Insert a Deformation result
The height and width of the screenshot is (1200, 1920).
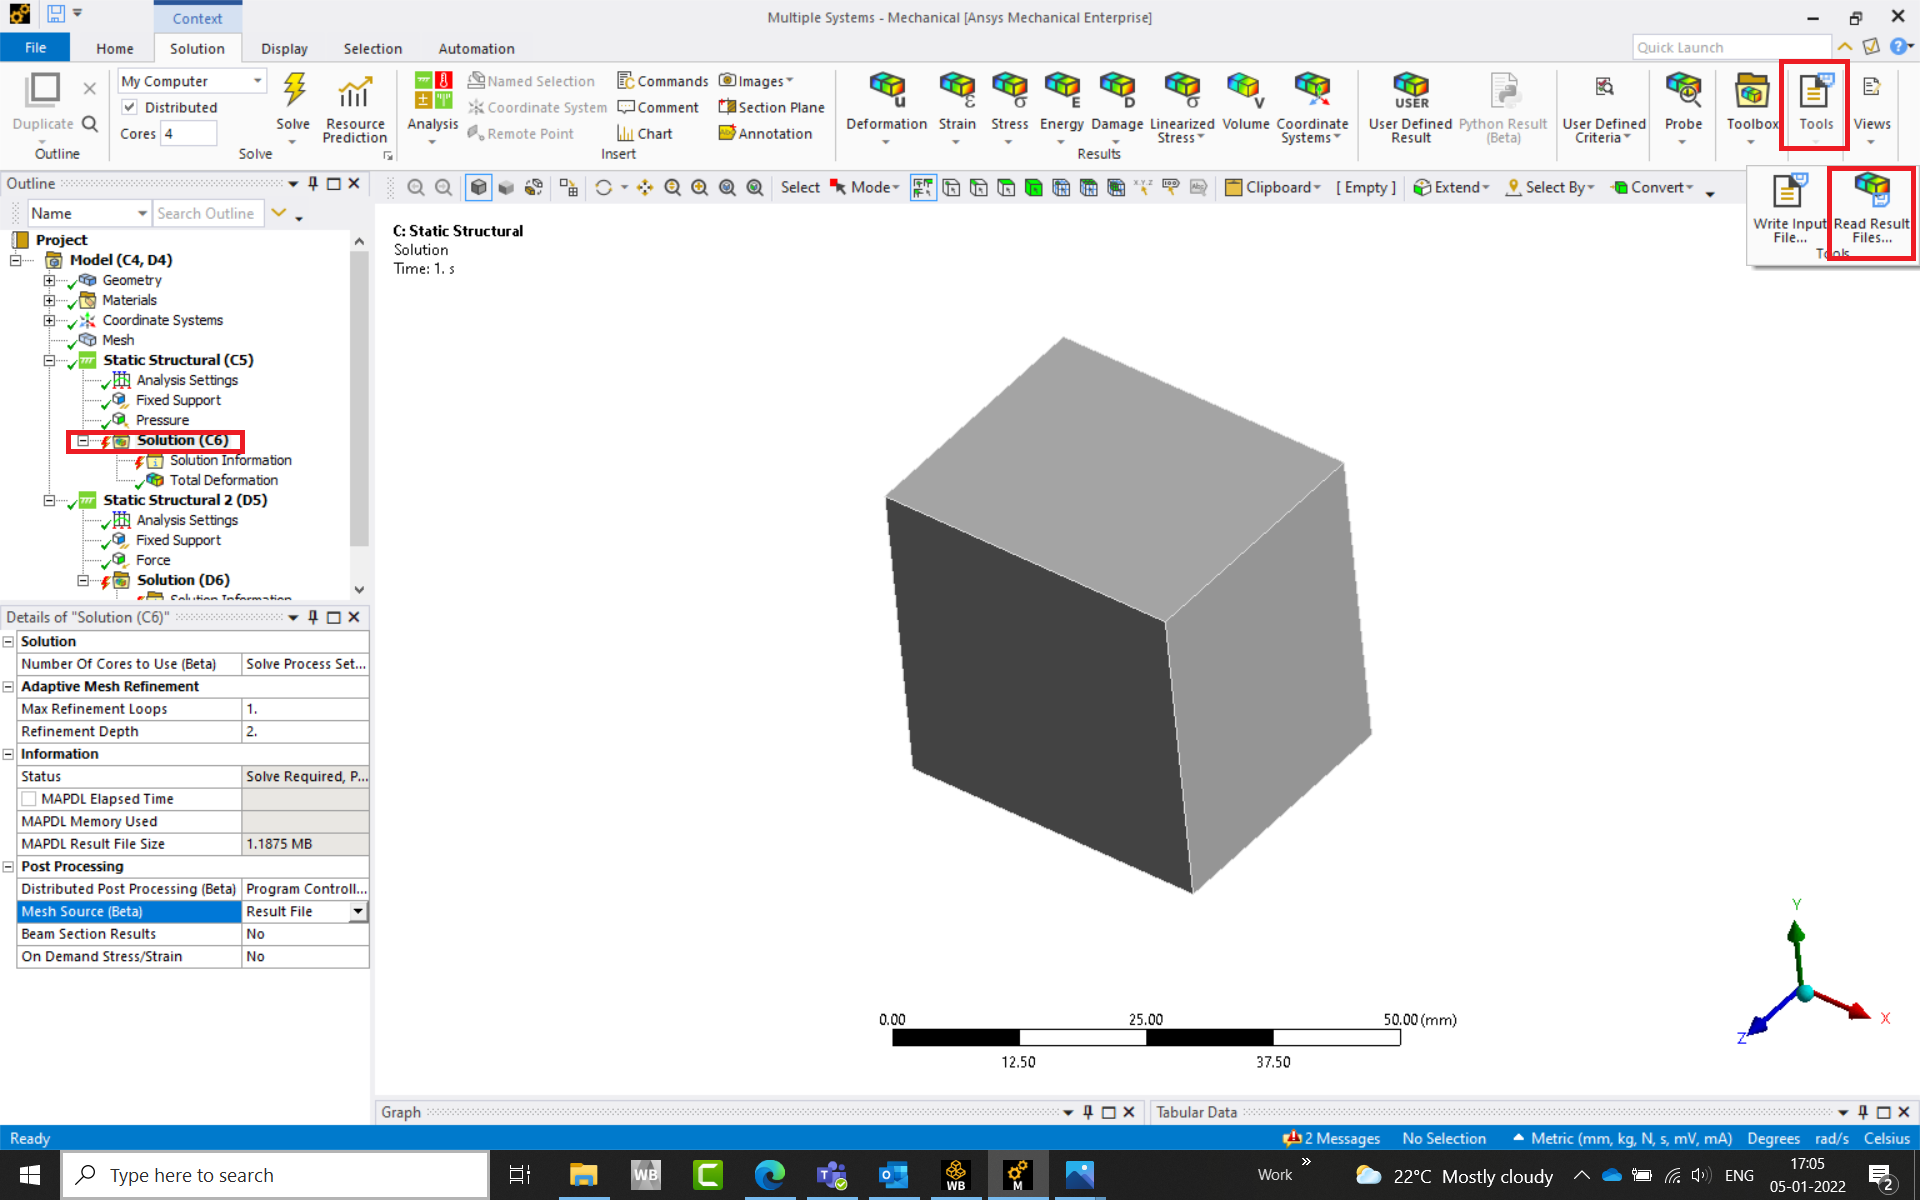[886, 108]
